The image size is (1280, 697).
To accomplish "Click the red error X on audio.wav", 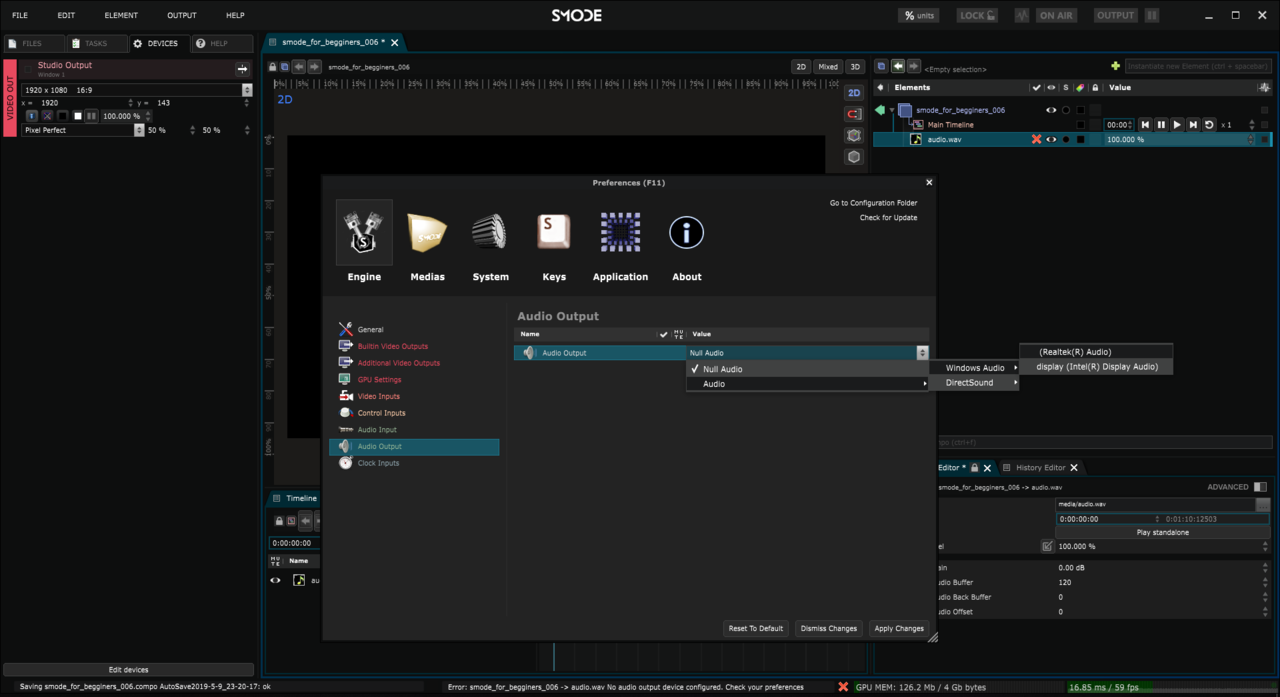I will (1037, 140).
